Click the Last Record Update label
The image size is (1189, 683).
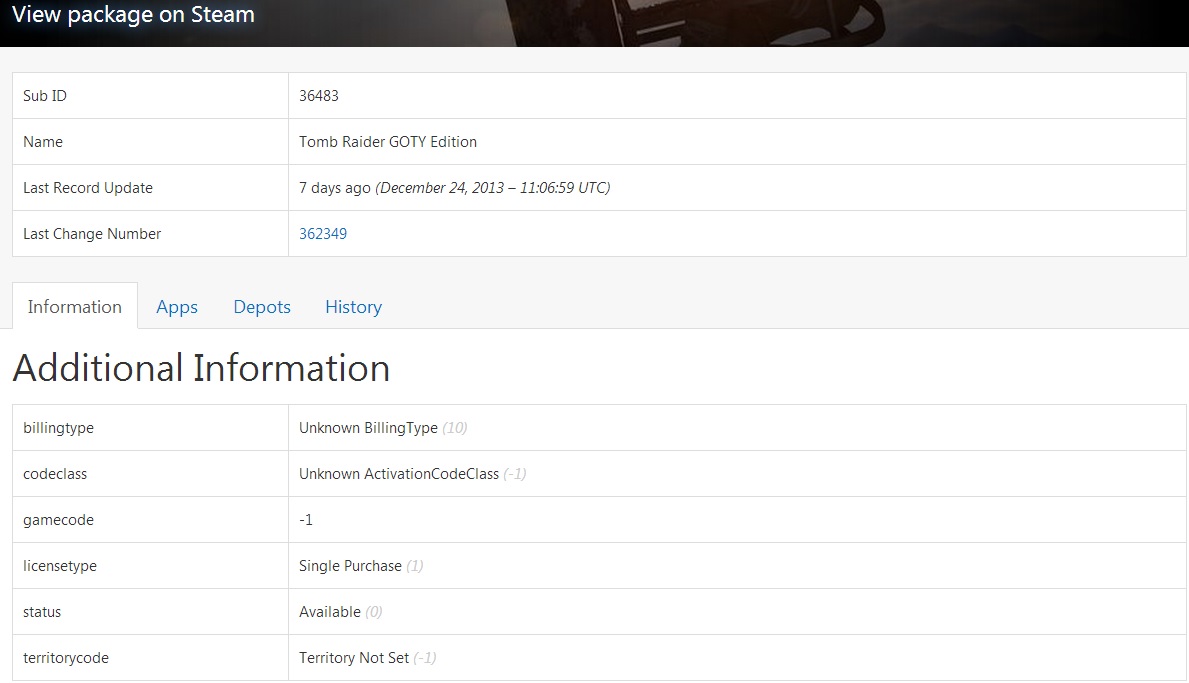pyautogui.click(x=88, y=188)
